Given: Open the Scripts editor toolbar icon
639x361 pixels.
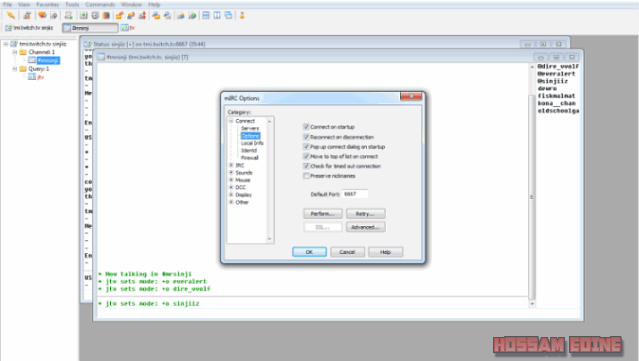Looking at the screenshot, I should click(x=68, y=15).
